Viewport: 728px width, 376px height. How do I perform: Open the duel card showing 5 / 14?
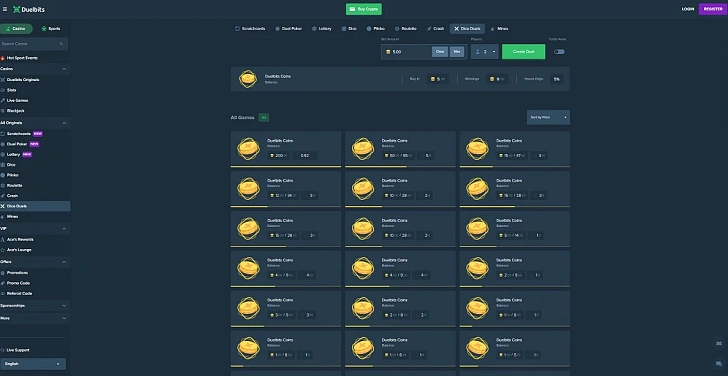click(x=514, y=229)
